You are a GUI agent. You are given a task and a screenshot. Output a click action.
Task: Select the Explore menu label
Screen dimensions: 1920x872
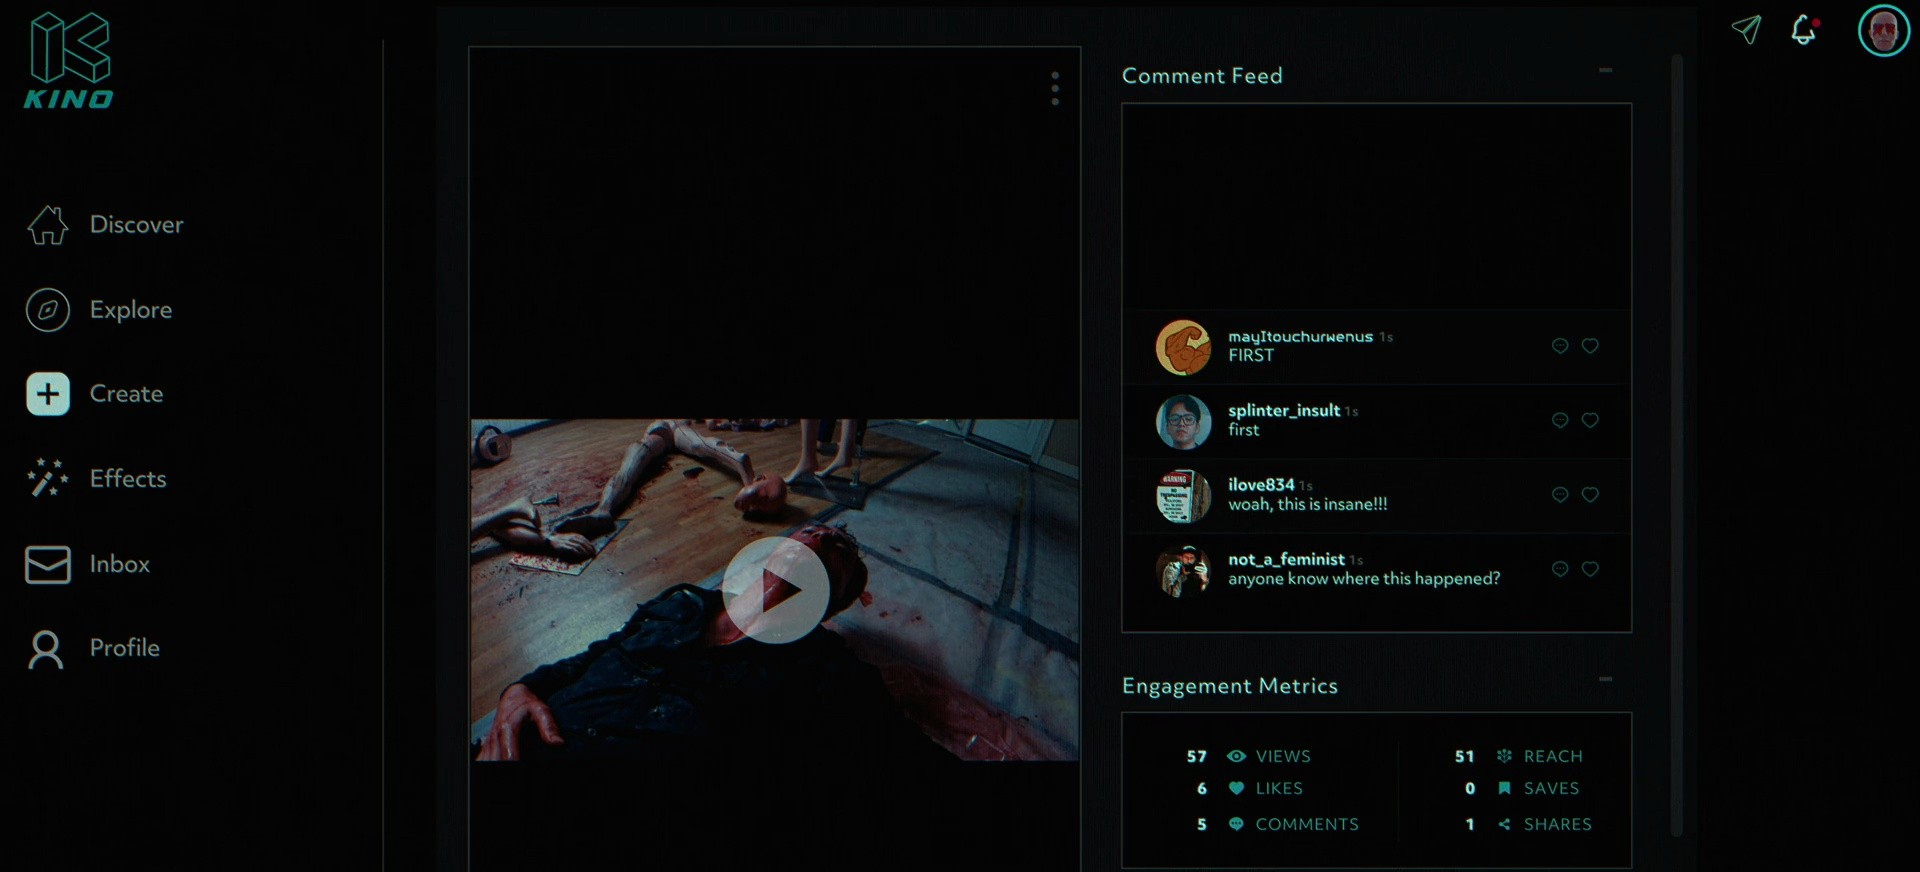coord(131,310)
